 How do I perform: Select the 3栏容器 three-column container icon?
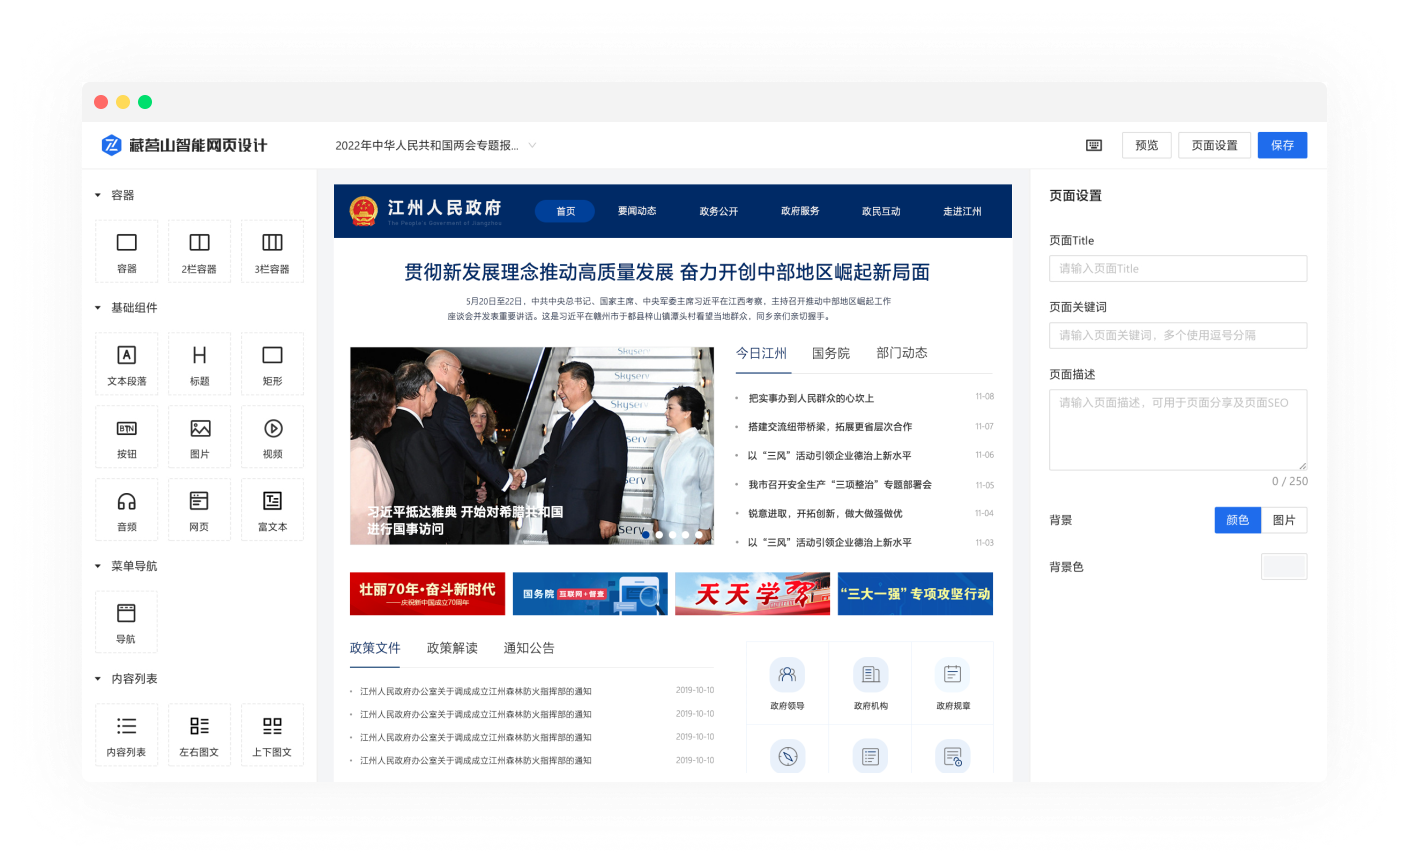click(272, 251)
